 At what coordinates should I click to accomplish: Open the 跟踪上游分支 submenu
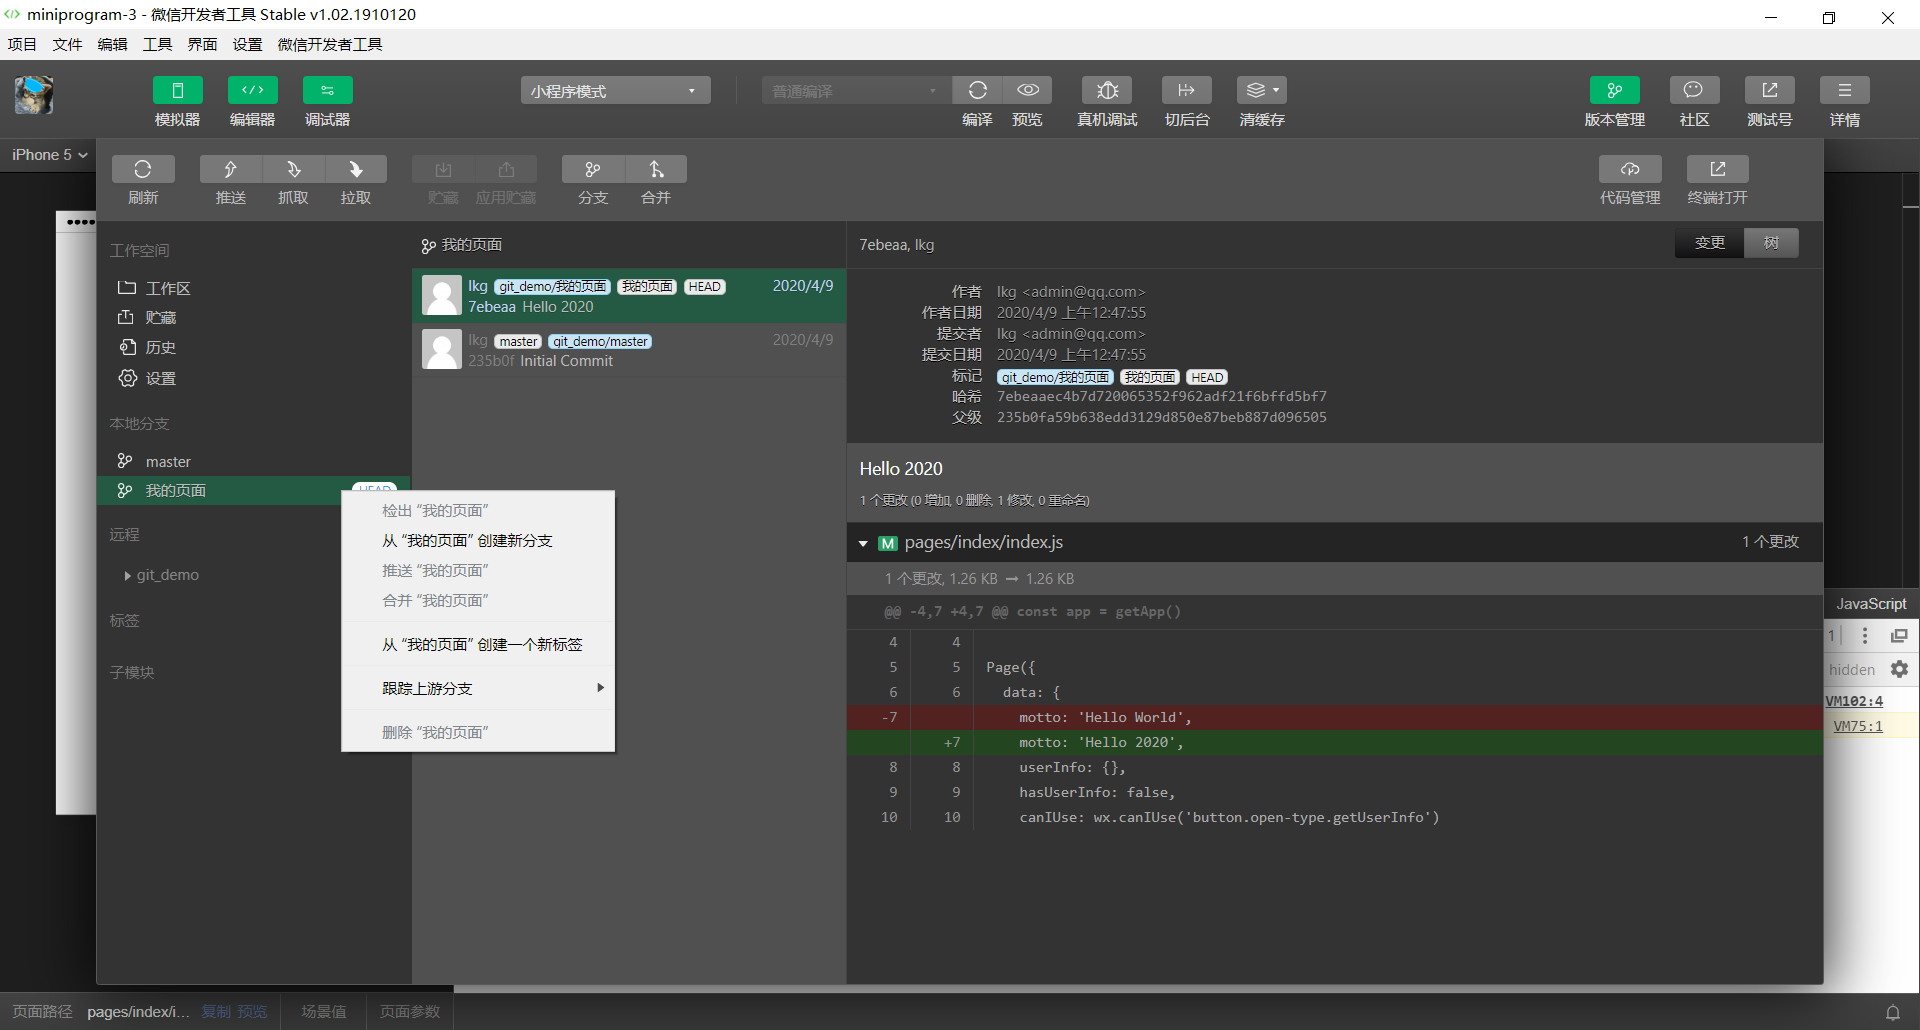[x=478, y=688]
